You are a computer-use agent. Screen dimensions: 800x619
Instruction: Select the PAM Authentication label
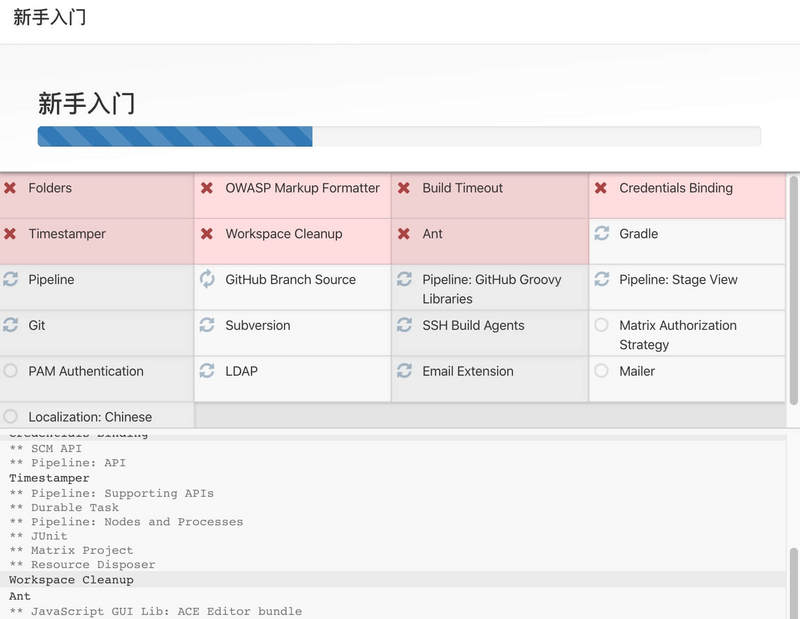[x=86, y=371]
